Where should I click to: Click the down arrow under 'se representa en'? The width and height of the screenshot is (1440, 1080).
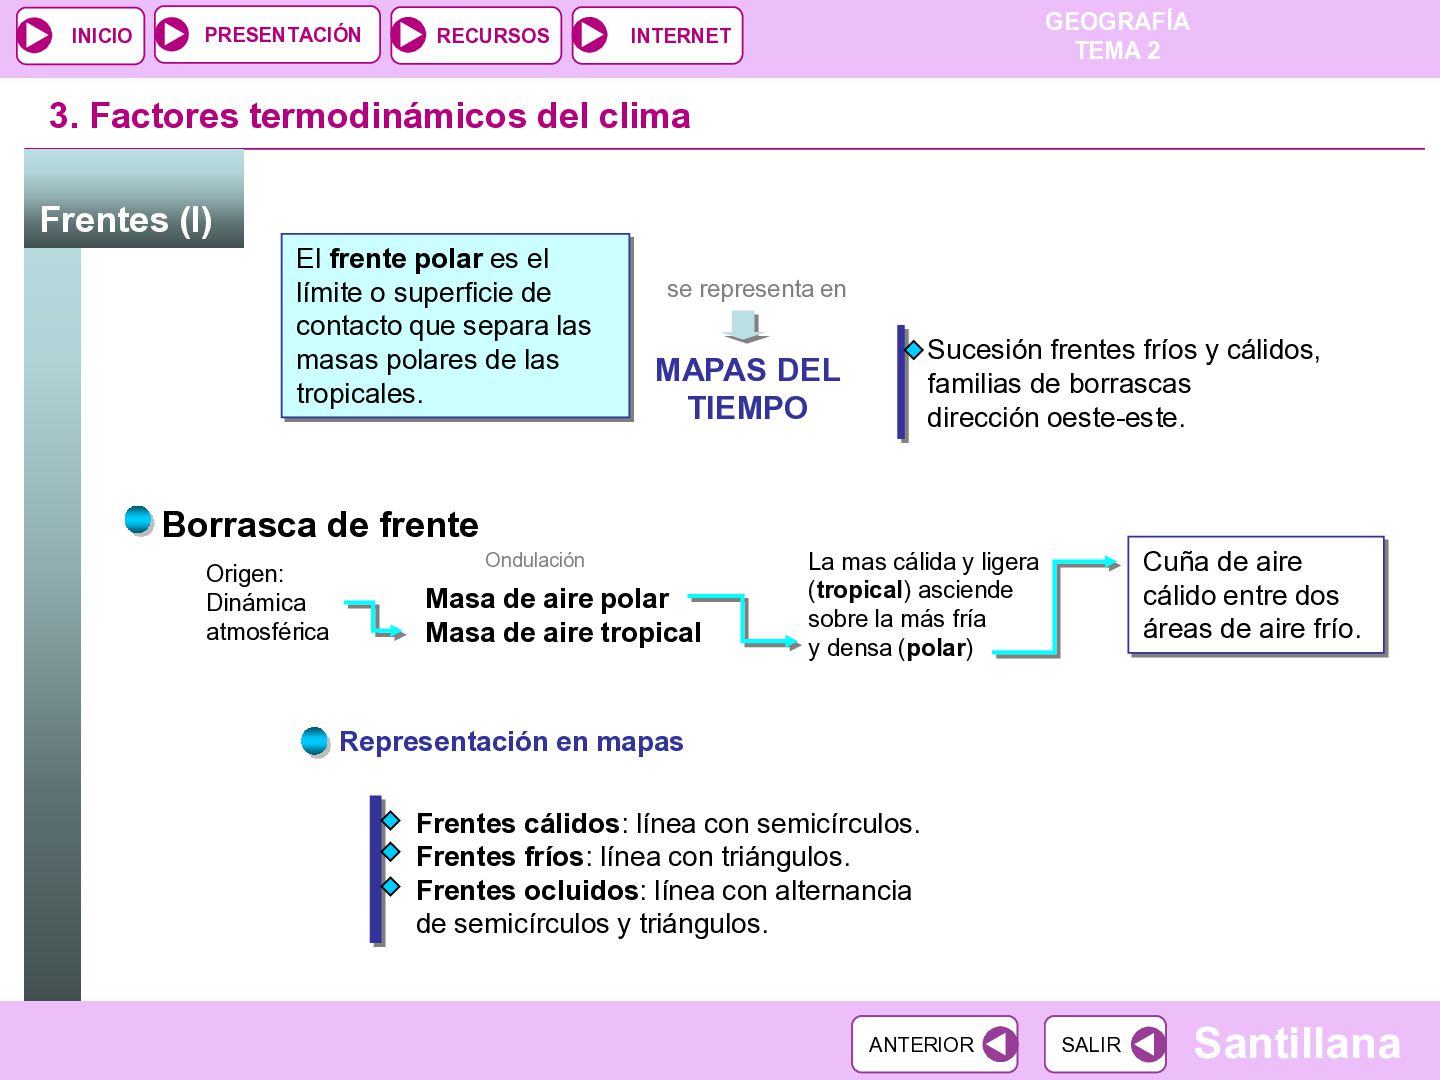745,326
